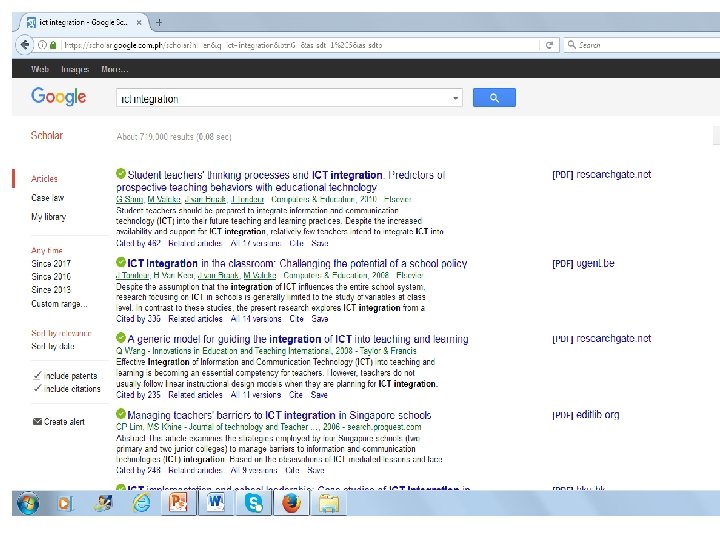The width and height of the screenshot is (720, 540).
Task: Click Cited by 335 under ICT Integration in classroom
Action: pos(138,319)
